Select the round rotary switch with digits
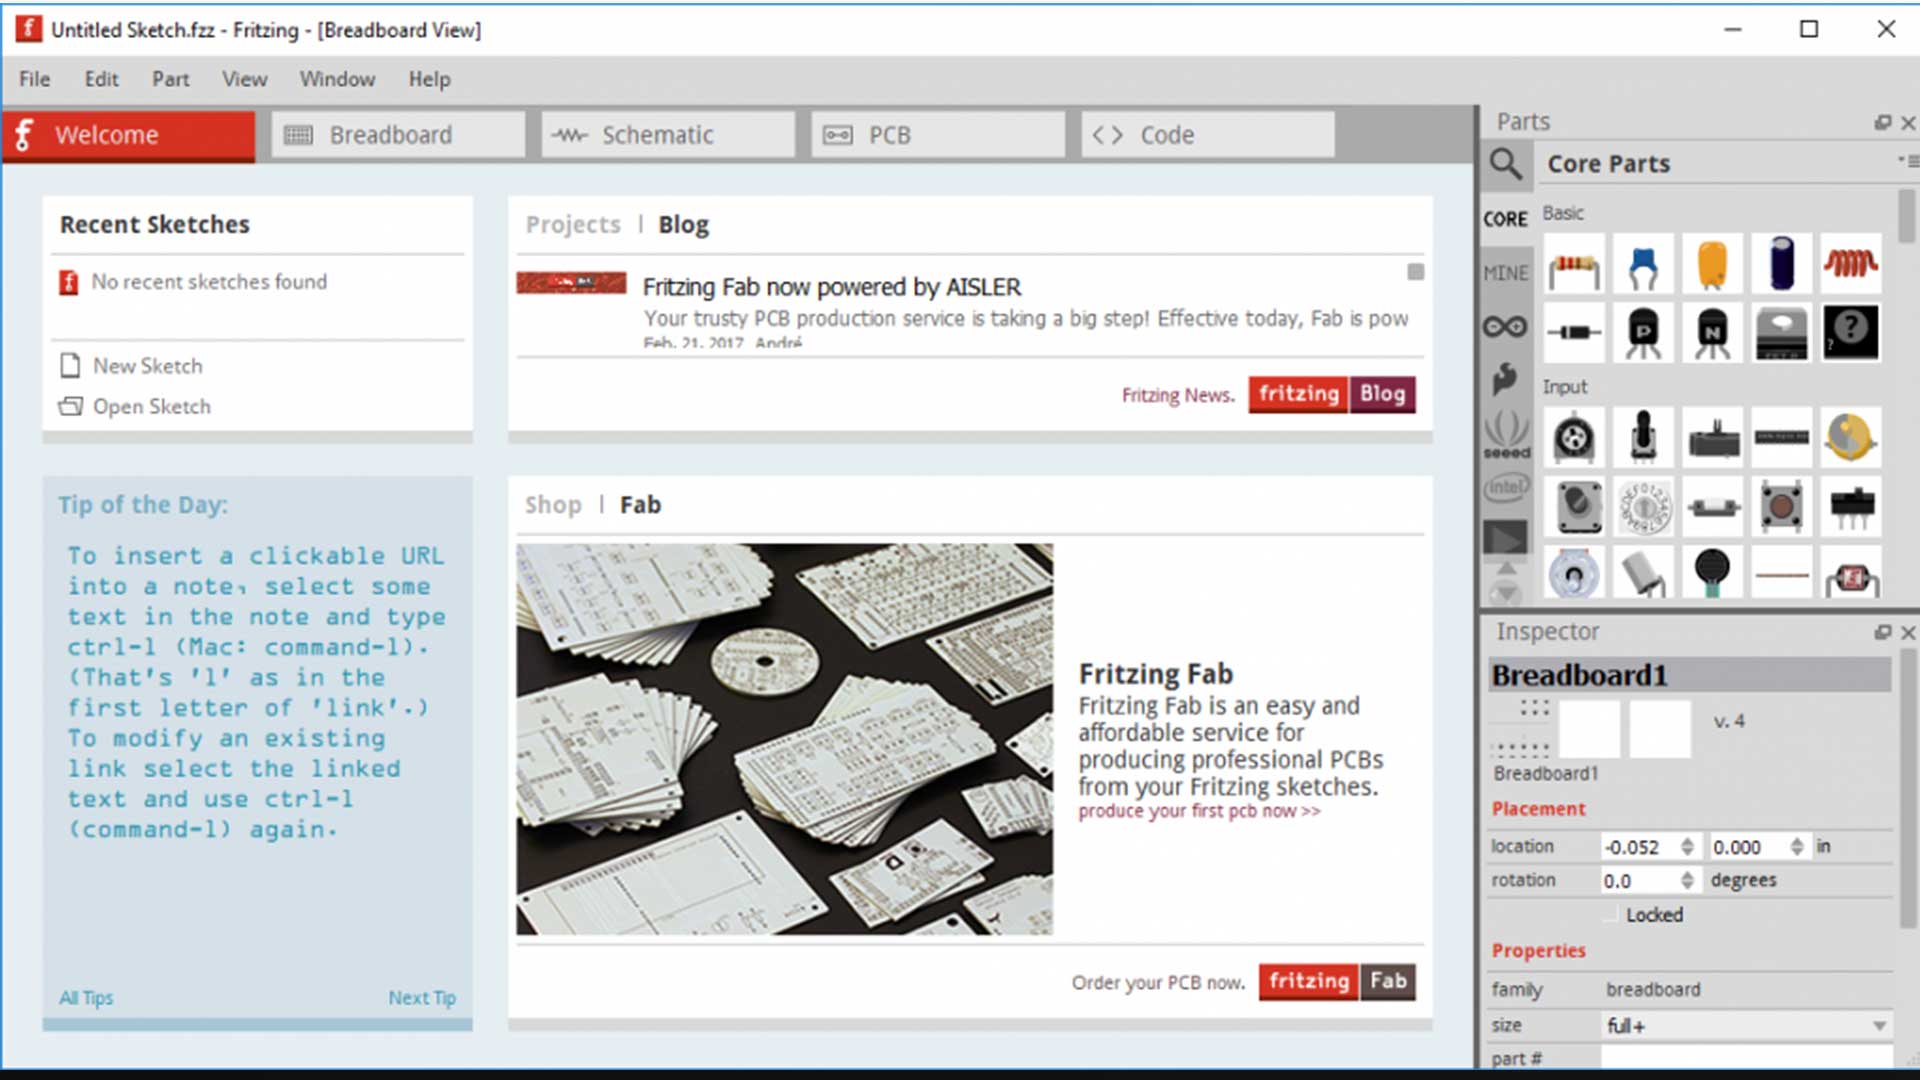Image resolution: width=1920 pixels, height=1080 pixels. (x=1643, y=506)
